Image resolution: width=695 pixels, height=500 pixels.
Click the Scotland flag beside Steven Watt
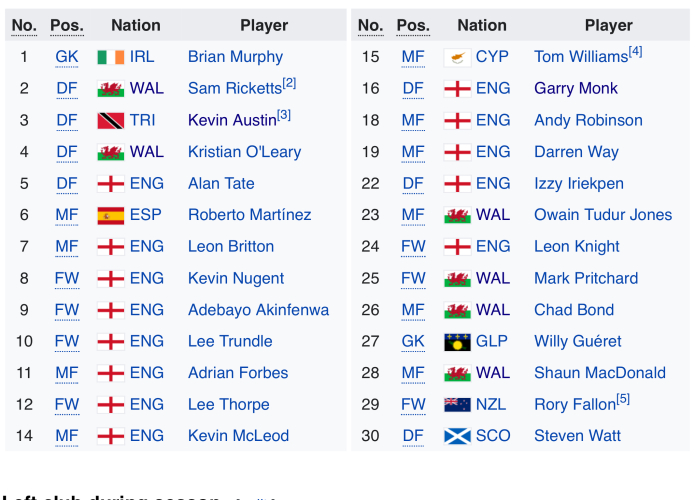457,437
